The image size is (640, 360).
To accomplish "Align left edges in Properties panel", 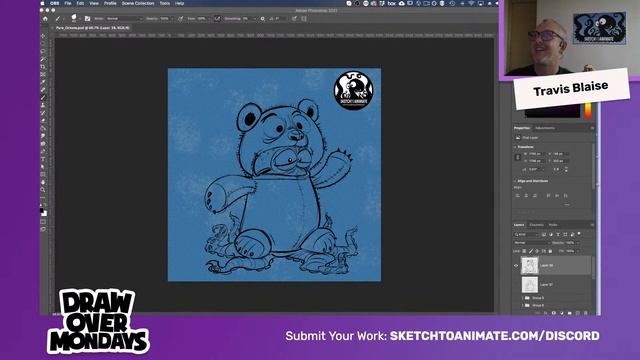I will pyautogui.click(x=518, y=196).
